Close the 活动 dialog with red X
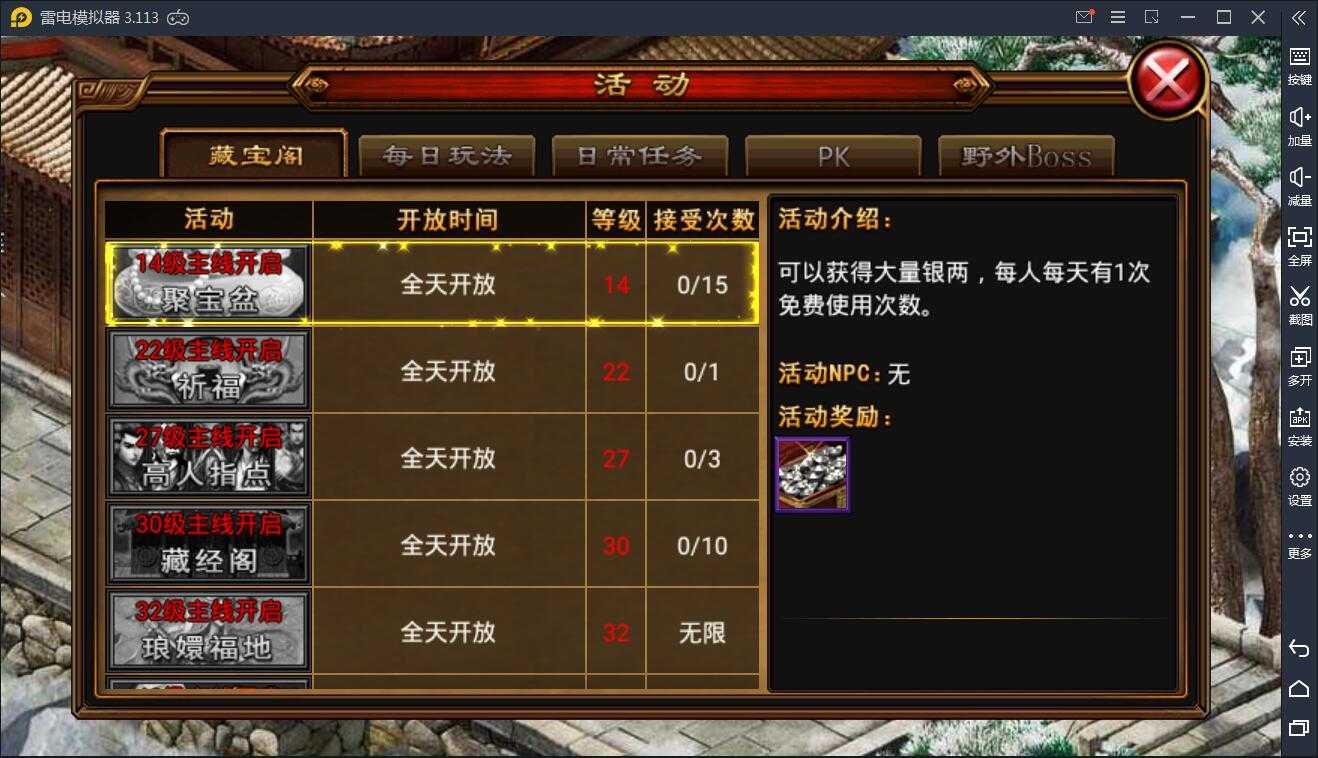1318x758 pixels. tap(1168, 80)
